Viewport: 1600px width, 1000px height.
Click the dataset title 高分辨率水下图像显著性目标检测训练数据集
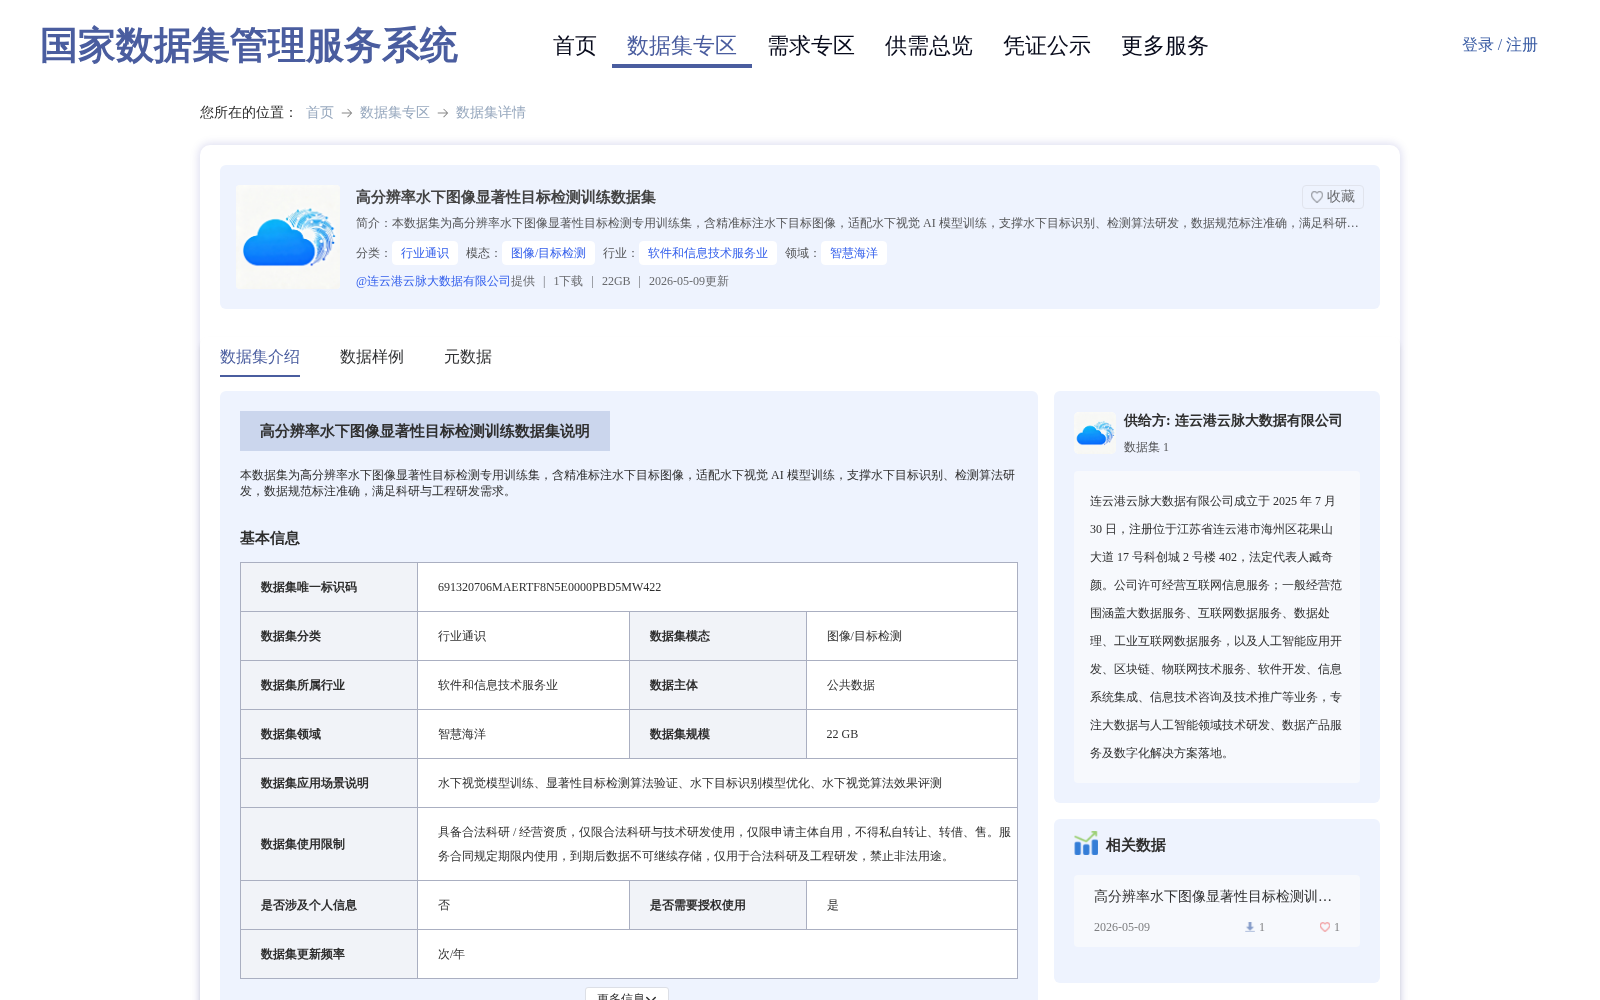[506, 197]
